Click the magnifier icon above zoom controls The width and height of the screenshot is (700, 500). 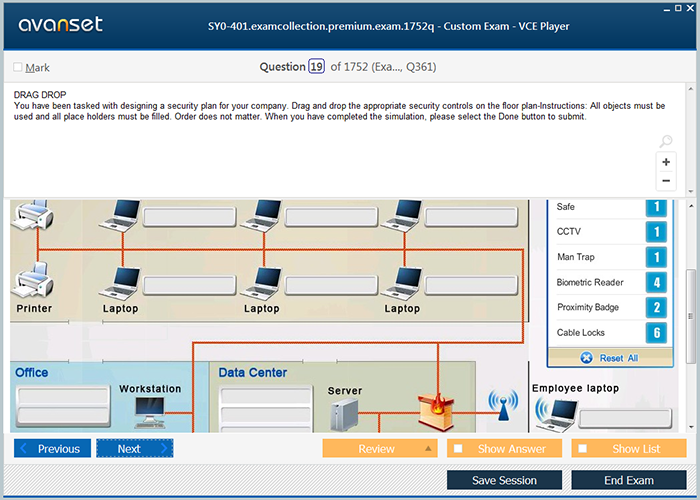[x=666, y=141]
